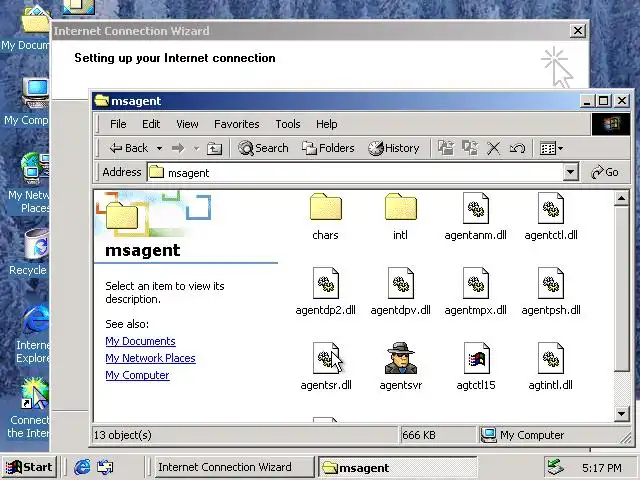
Task: Open the Tools menu
Action: click(x=288, y=124)
